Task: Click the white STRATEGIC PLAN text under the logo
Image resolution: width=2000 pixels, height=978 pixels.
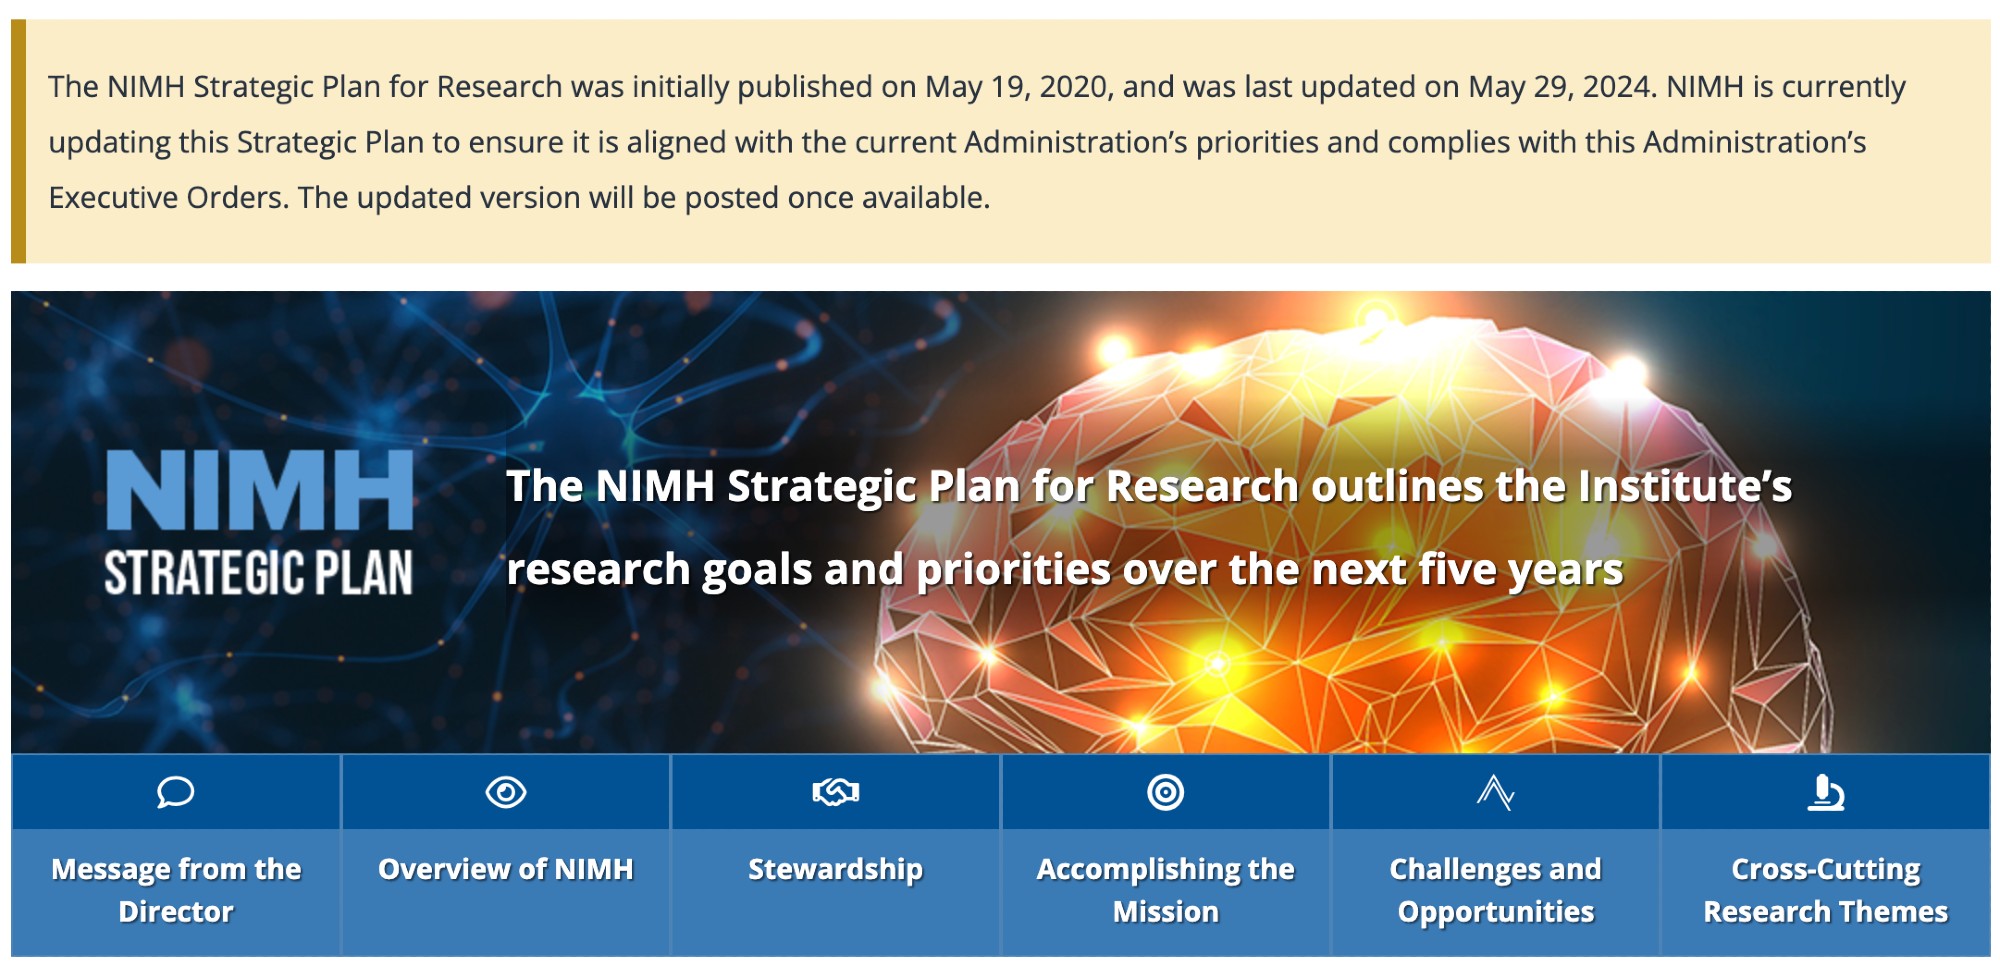Action: point(259,573)
